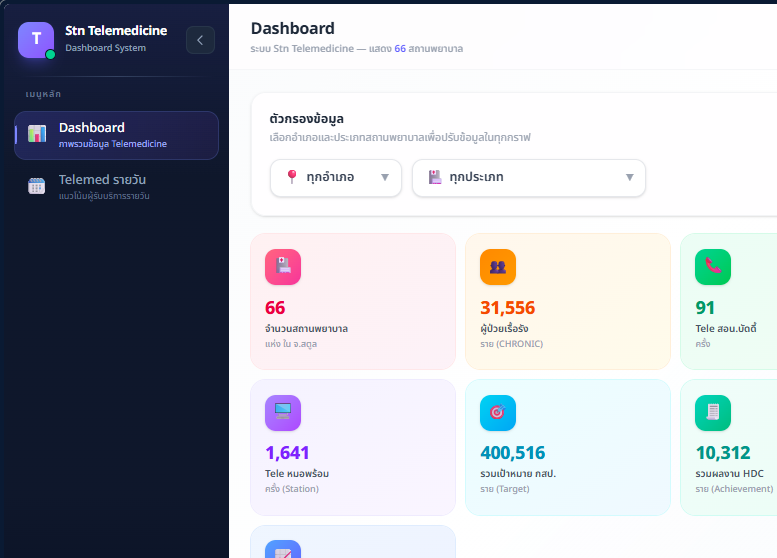Viewport: 777px width, 558px height.
Task: Click the bar chart icon beside Dashboard
Action: (x=37, y=134)
